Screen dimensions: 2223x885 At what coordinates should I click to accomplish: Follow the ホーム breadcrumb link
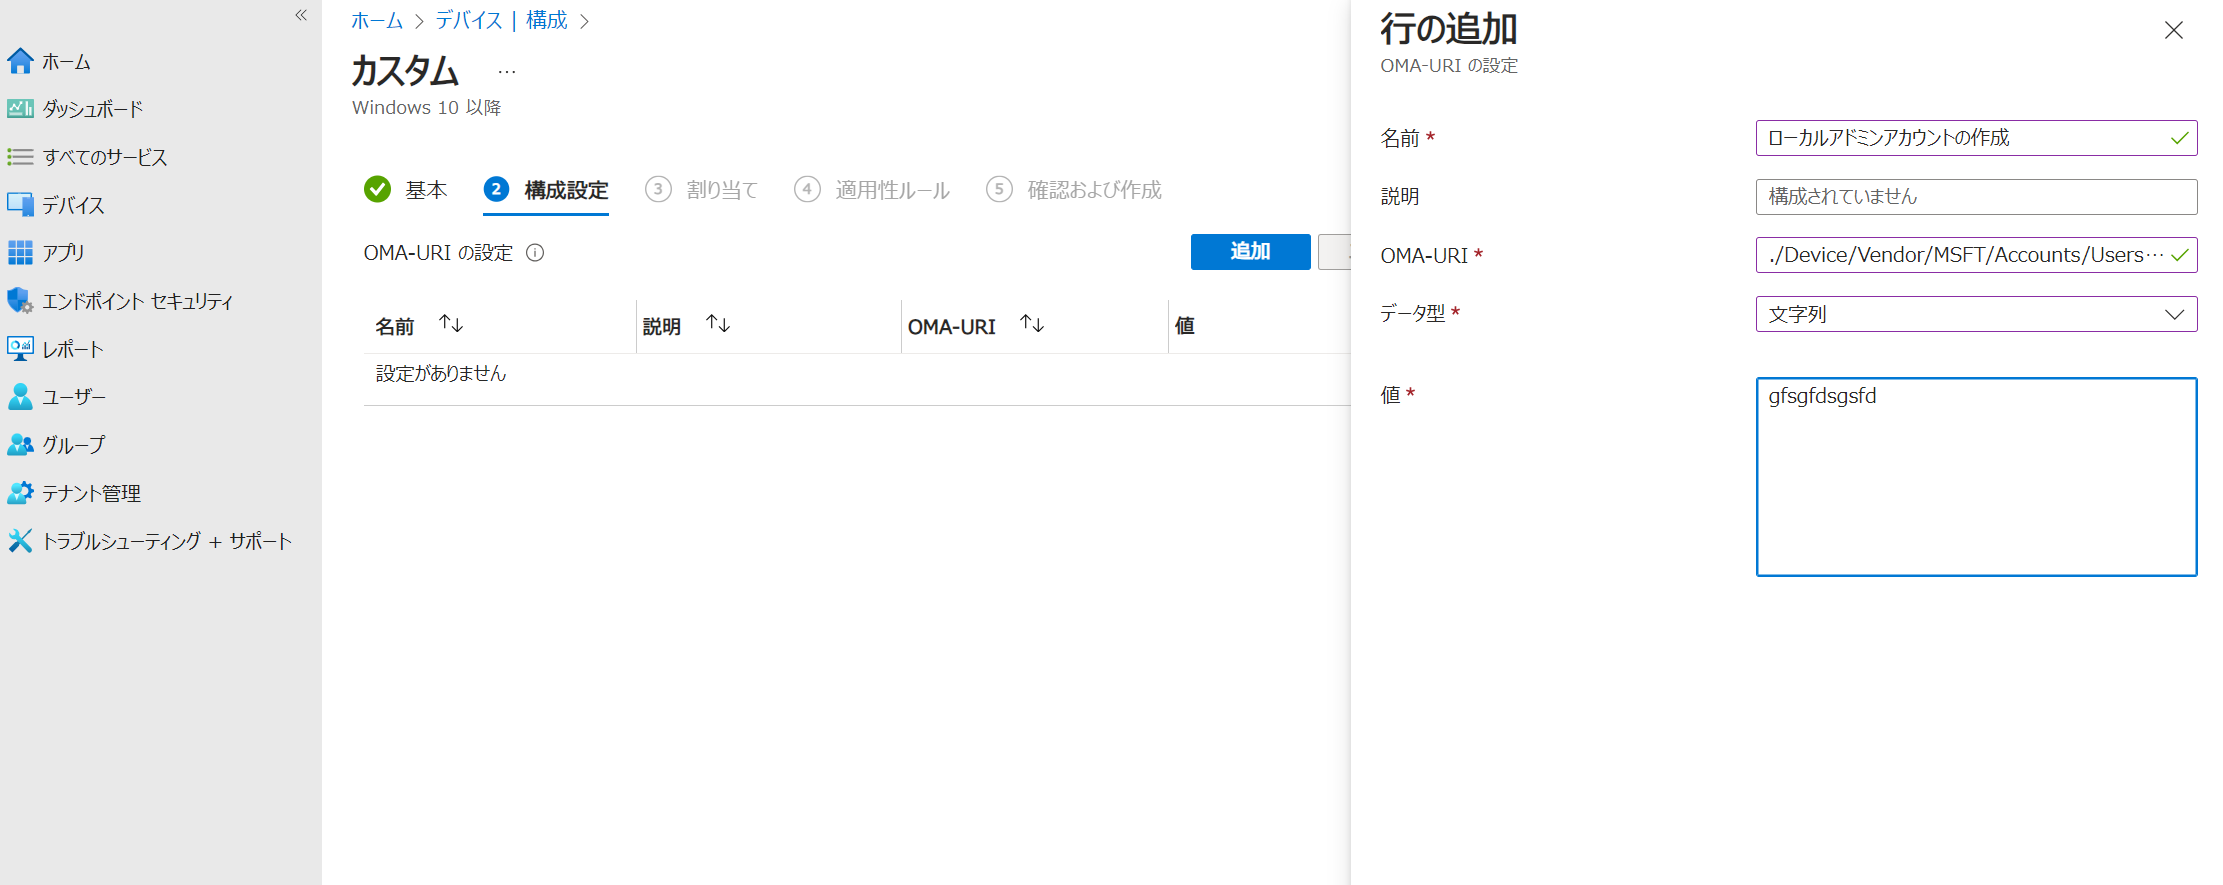click(377, 20)
